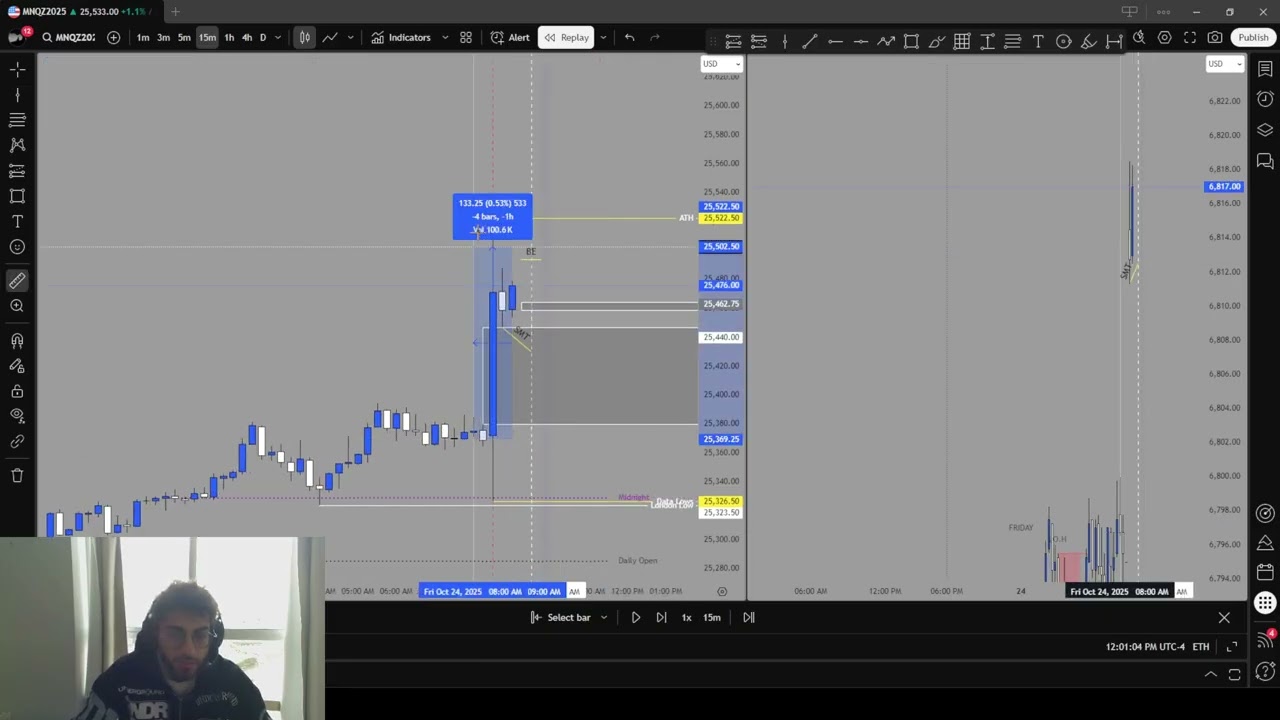Viewport: 1280px width, 720px height.
Task: Open the MNQZ symbol search
Action: point(68,37)
